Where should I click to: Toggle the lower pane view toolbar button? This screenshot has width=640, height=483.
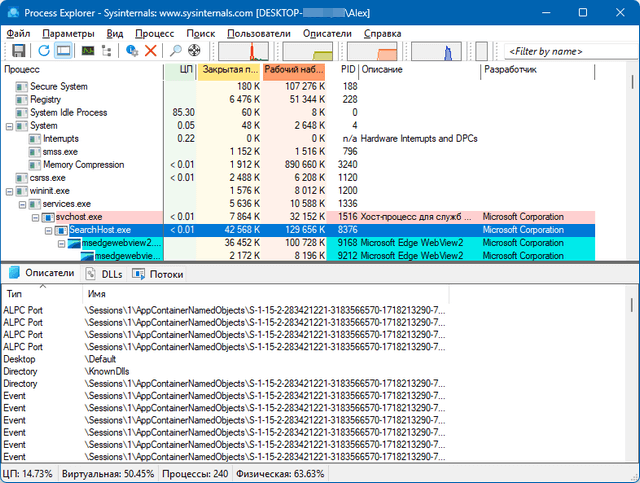pos(63,51)
